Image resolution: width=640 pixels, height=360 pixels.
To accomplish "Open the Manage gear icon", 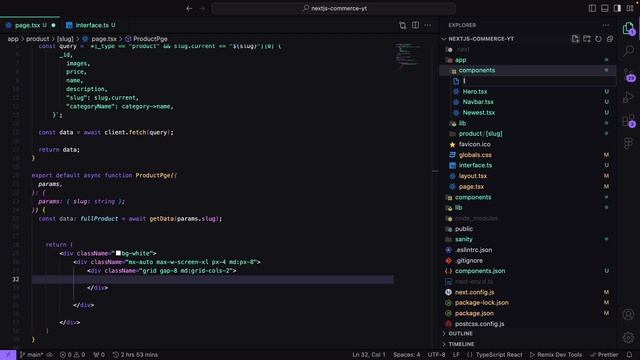I will 628,338.
